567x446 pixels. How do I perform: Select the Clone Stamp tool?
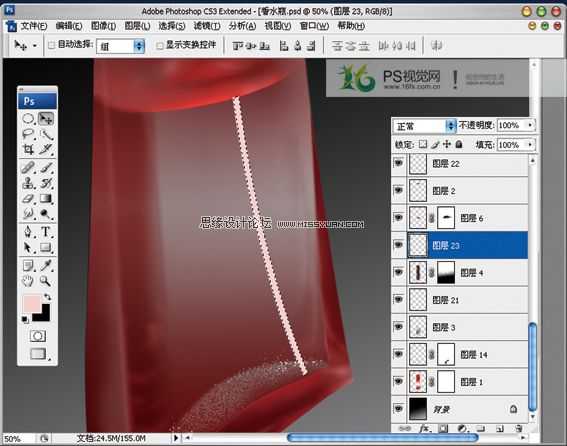coord(28,183)
